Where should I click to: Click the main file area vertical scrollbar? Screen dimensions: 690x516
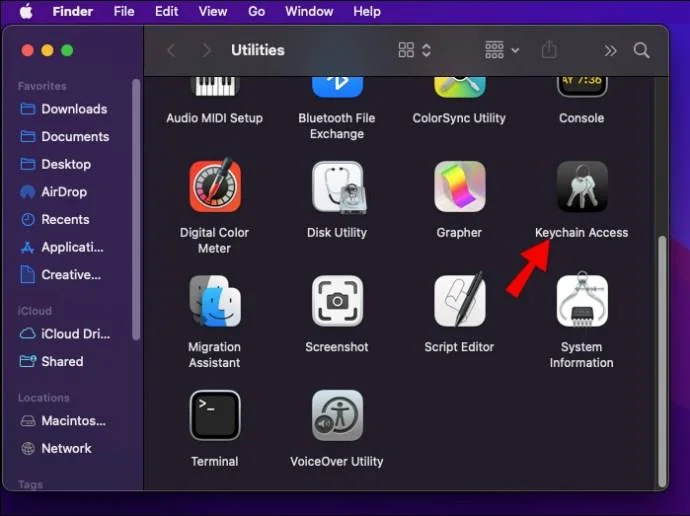(x=662, y=361)
